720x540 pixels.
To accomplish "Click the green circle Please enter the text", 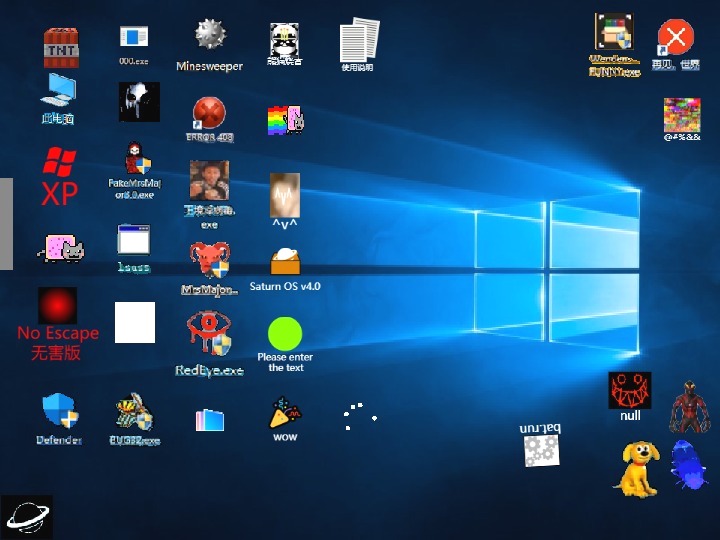I will point(285,334).
